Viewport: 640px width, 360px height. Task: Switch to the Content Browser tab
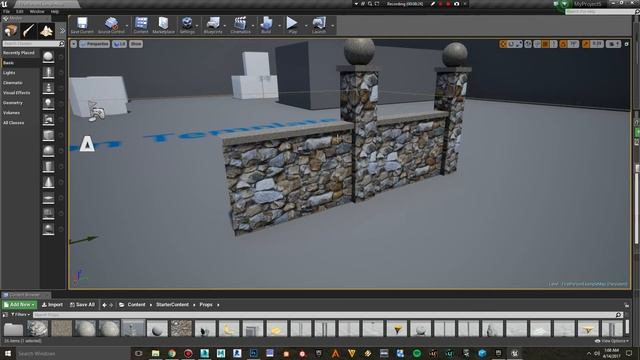coord(25,295)
